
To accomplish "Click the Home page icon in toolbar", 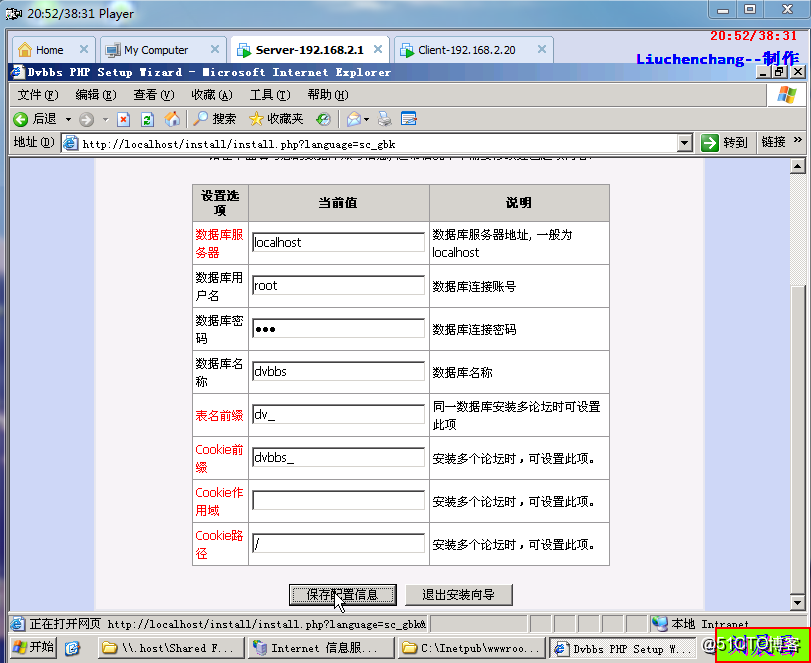I will 172,119.
